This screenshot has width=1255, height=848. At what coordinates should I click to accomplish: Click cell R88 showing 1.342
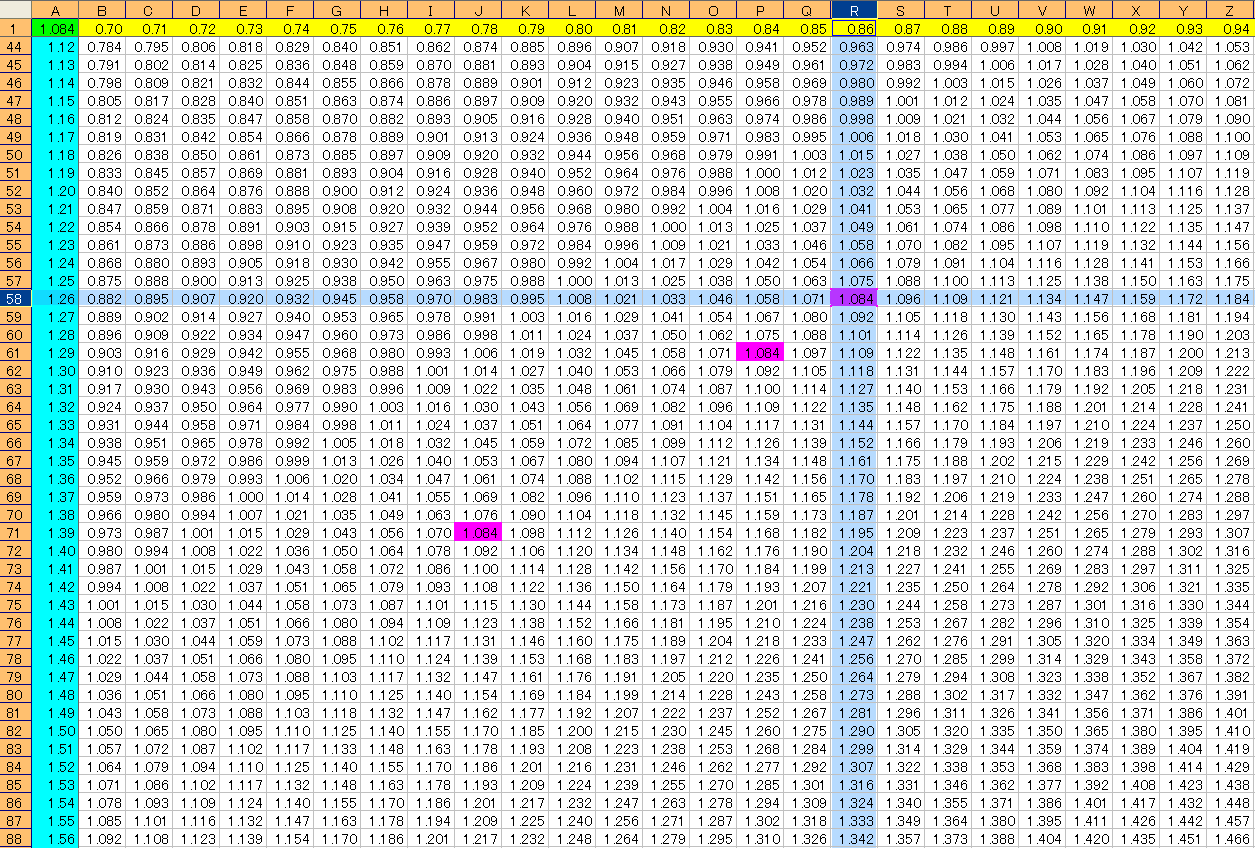tap(854, 839)
